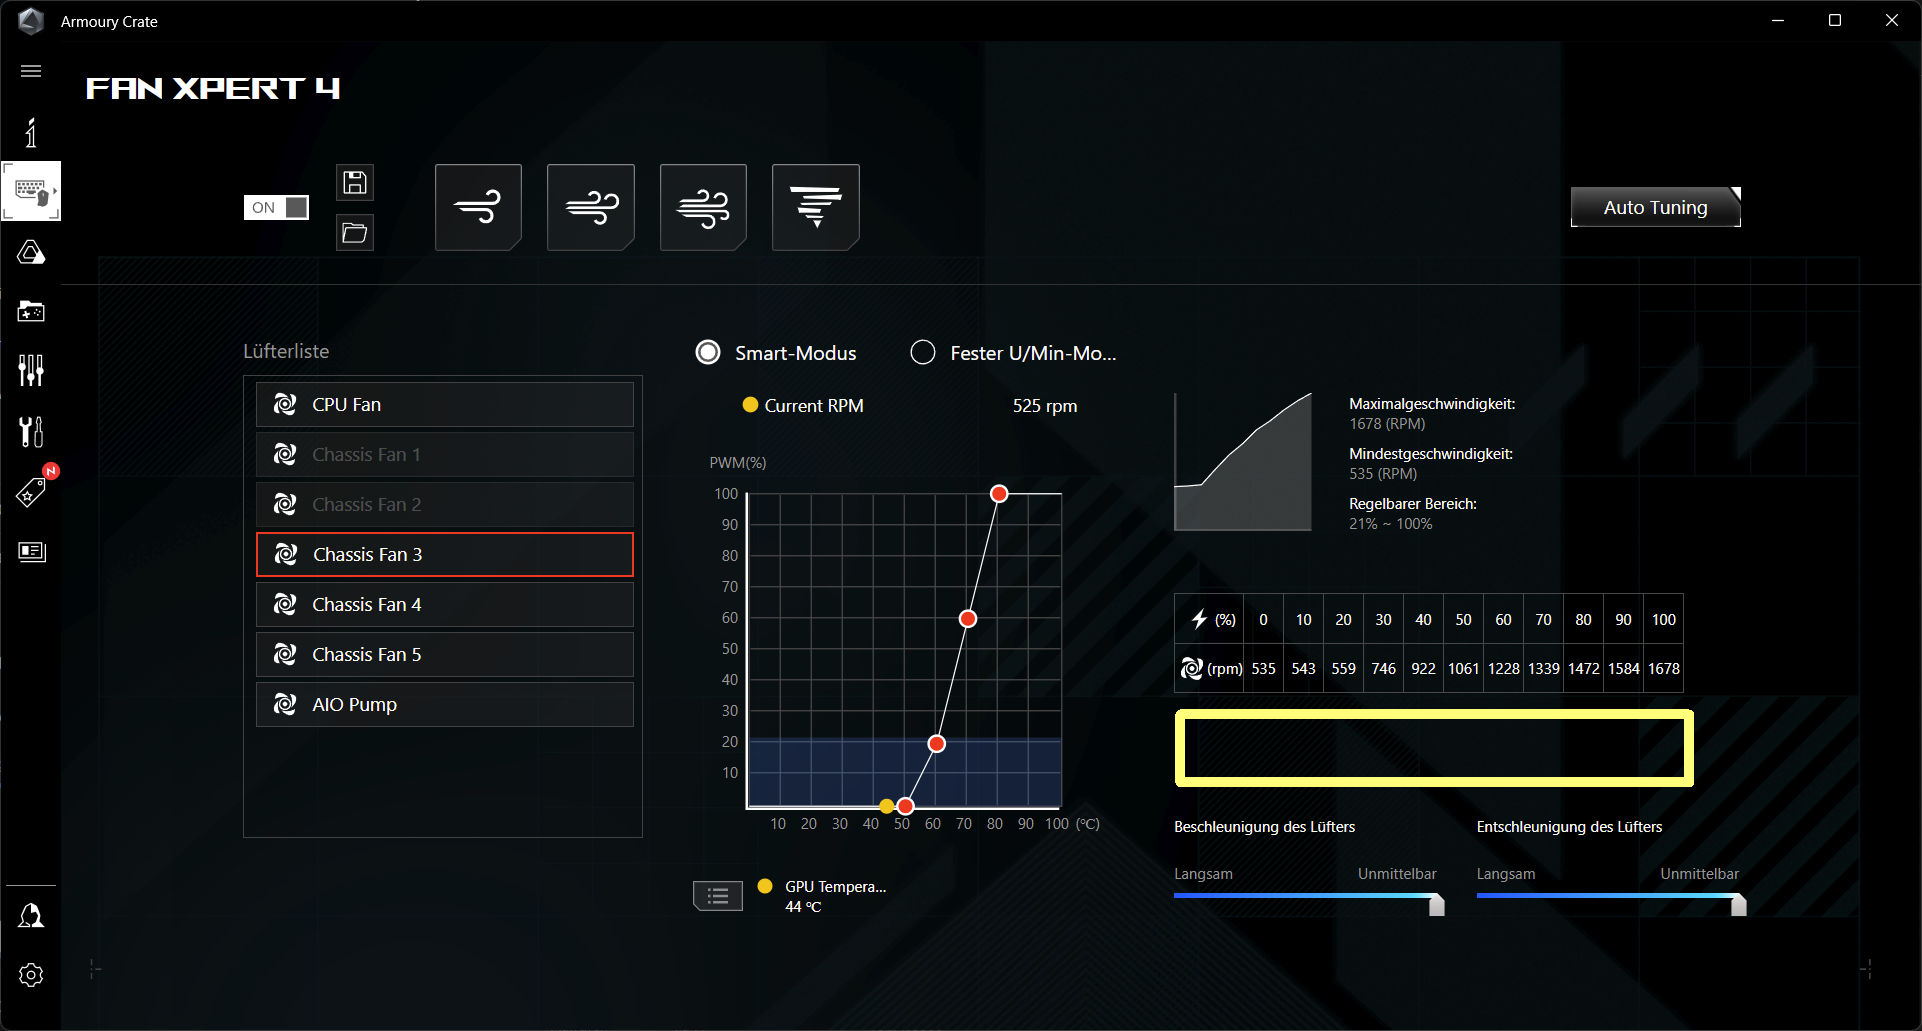The image size is (1922, 1031).
Task: Select Chassis Fan 3 in the list
Action: click(445, 554)
